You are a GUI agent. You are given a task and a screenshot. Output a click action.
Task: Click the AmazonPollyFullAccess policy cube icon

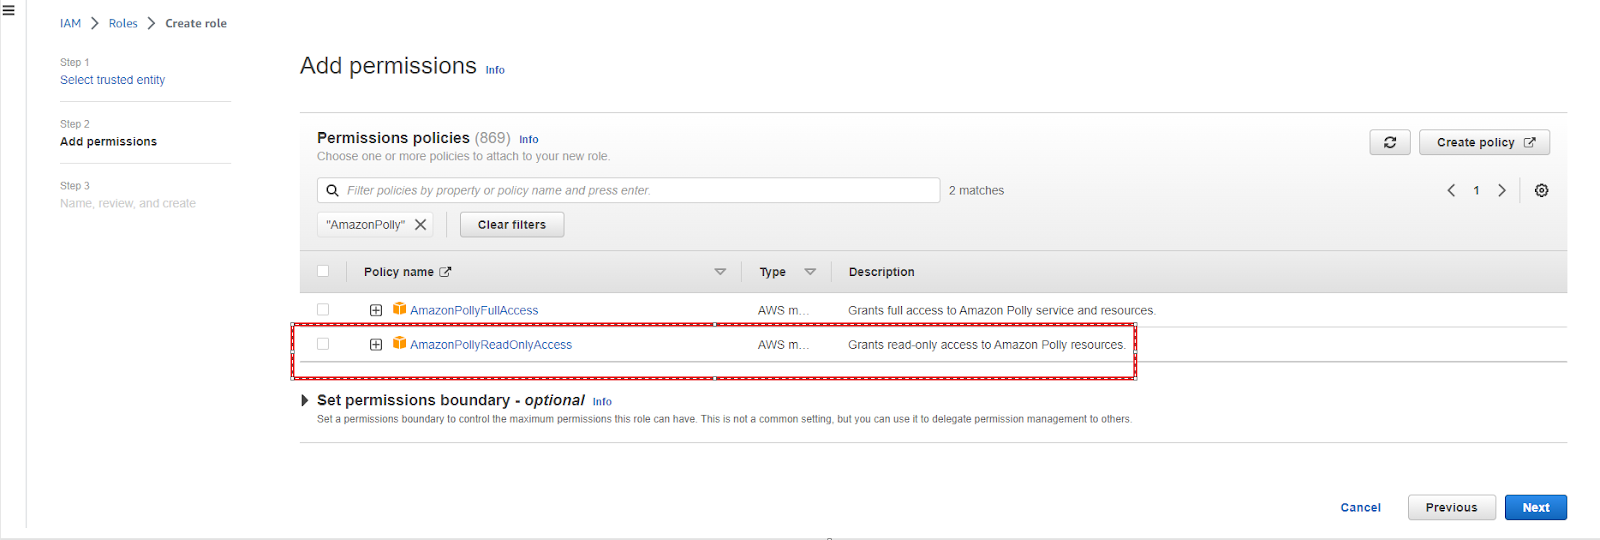click(x=399, y=309)
